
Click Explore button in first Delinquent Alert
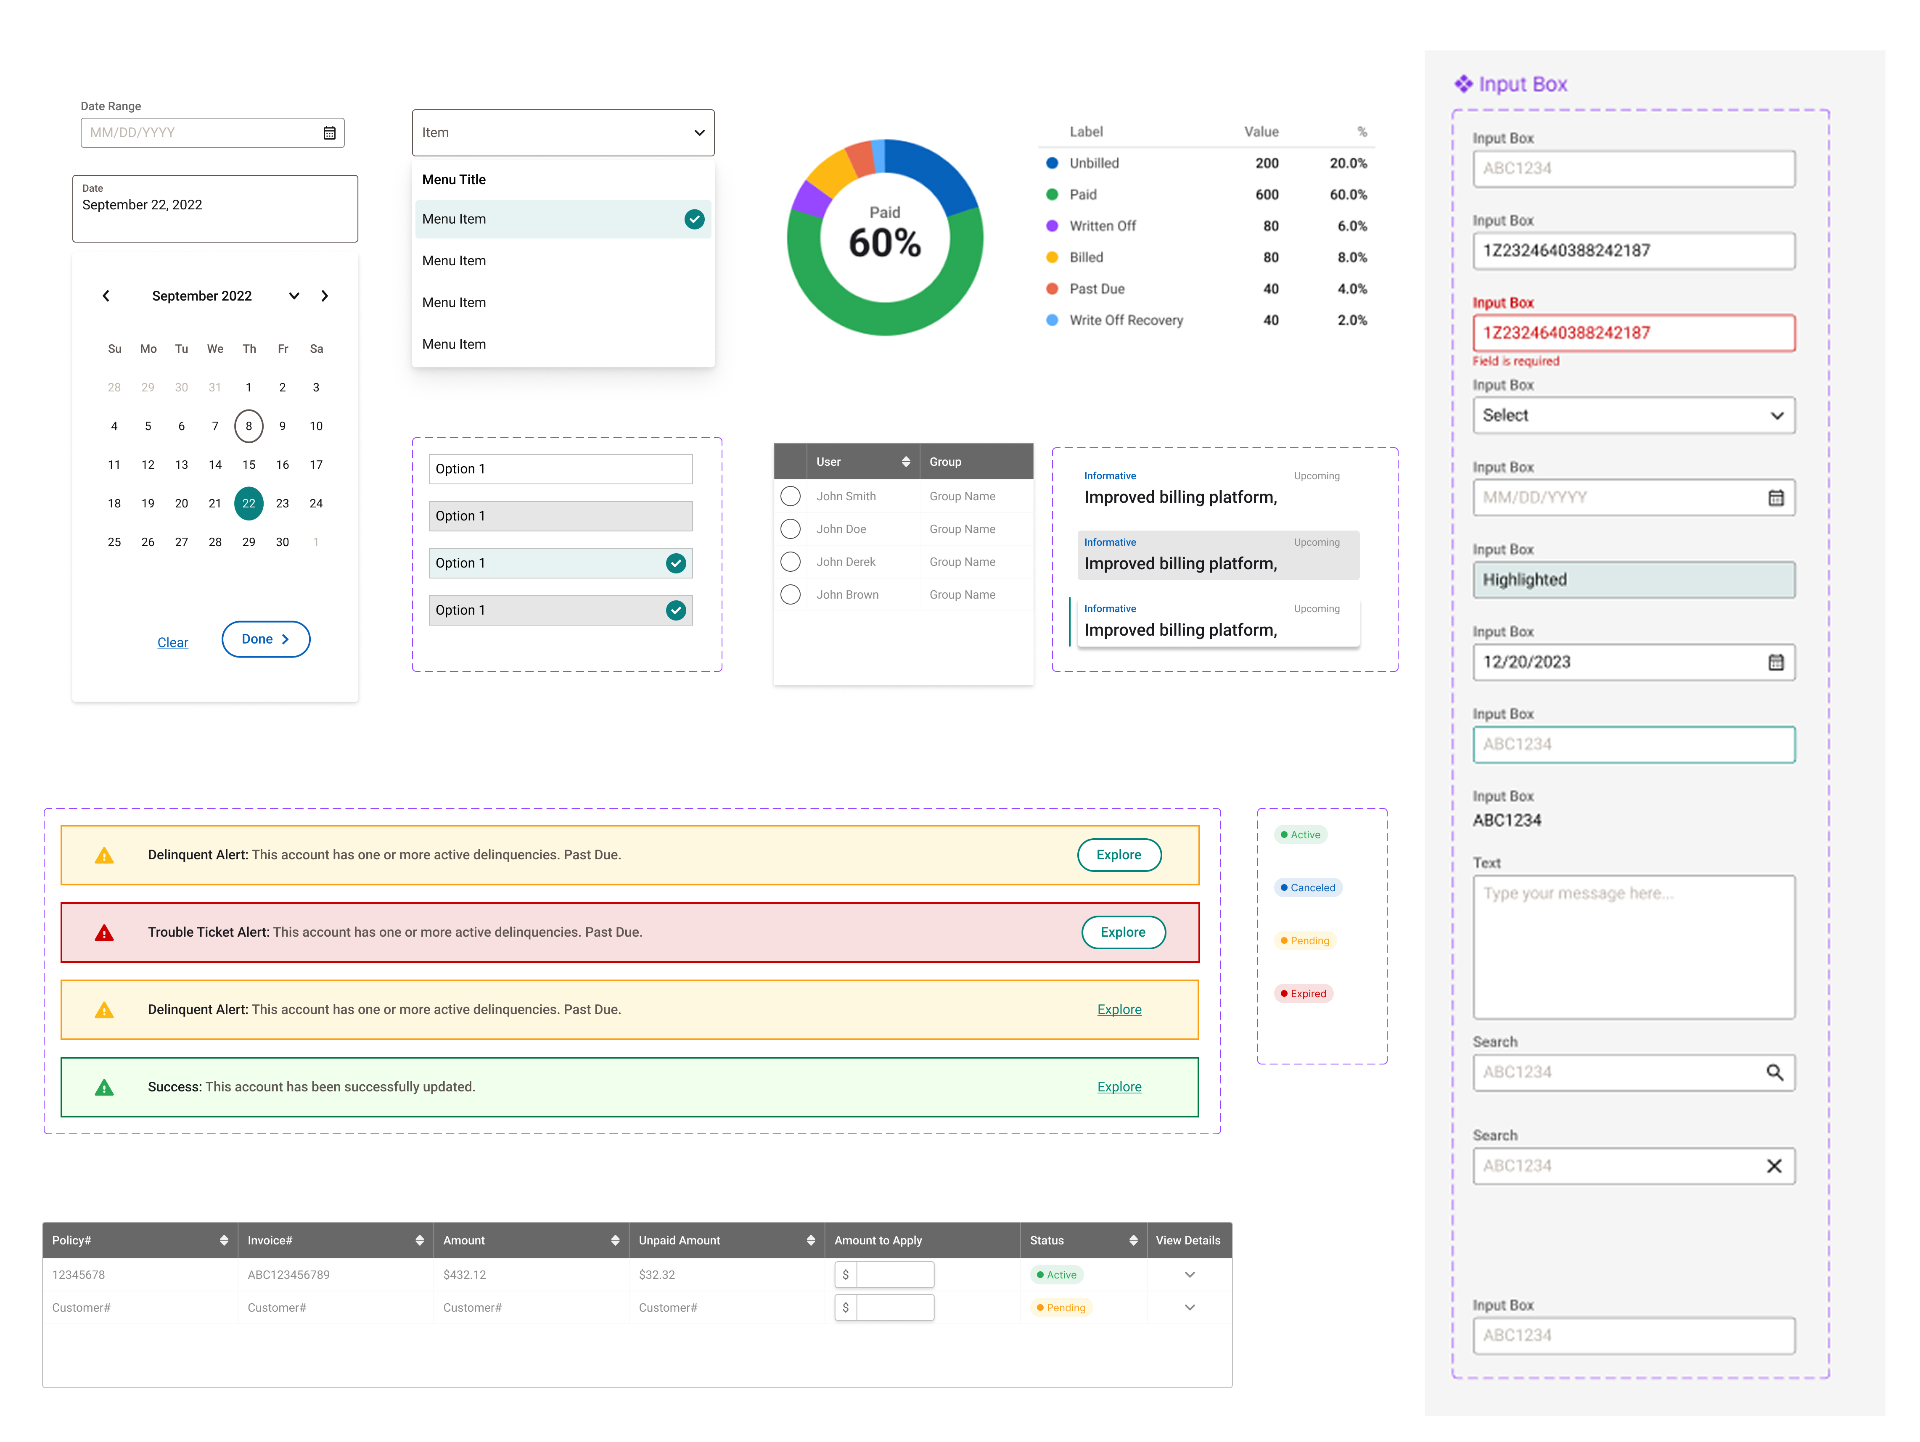coord(1119,855)
